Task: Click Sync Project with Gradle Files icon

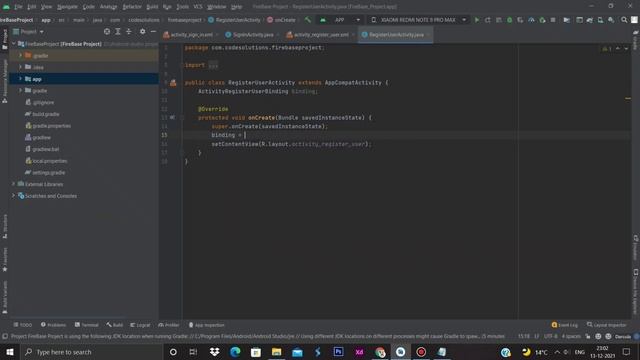Action: [590, 20]
